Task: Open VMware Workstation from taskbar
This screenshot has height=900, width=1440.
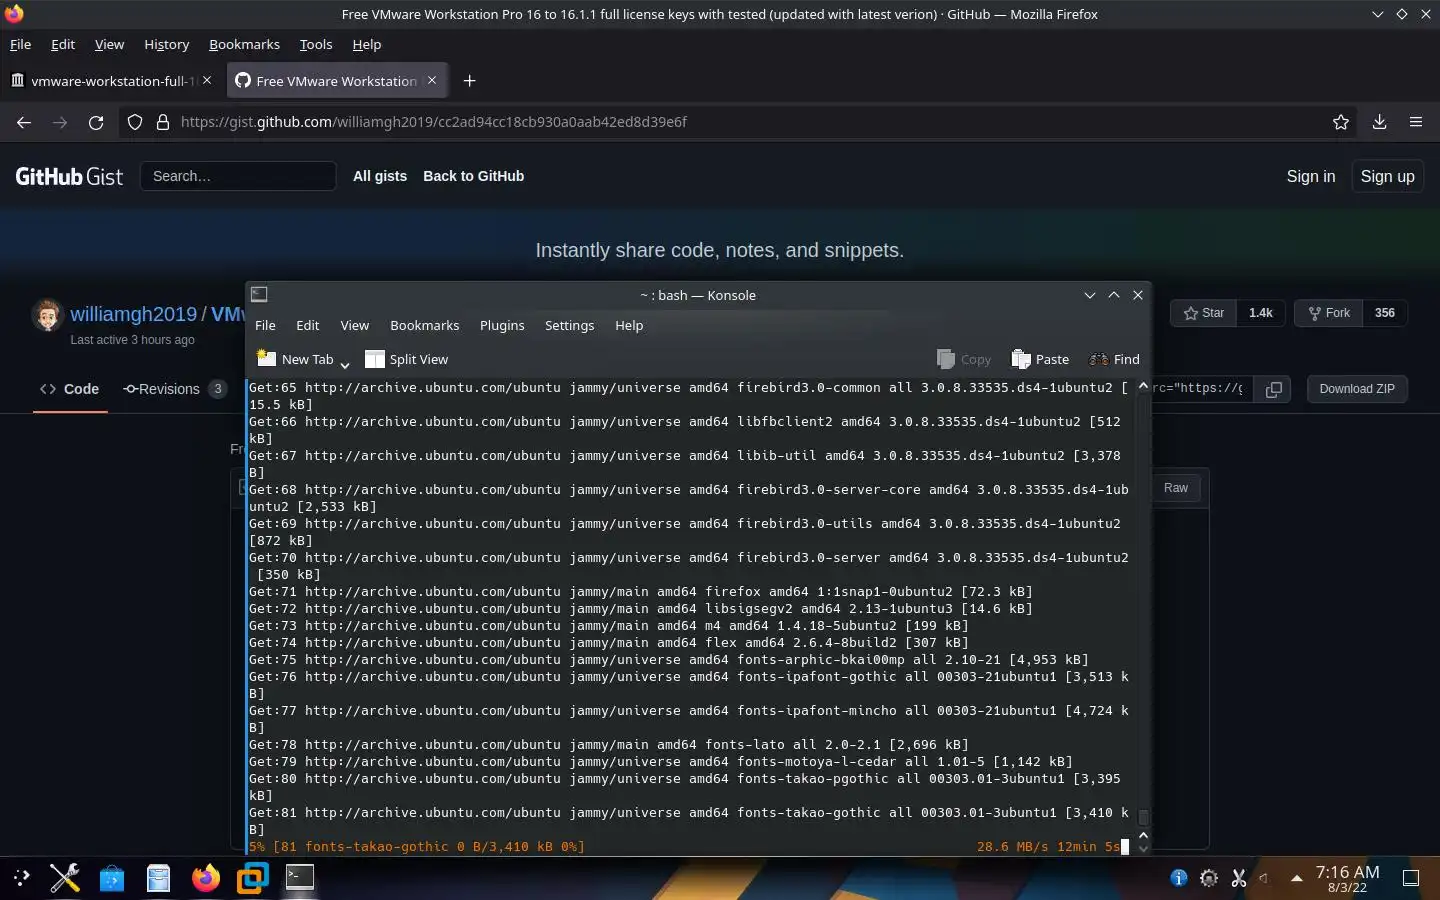Action: [253, 878]
